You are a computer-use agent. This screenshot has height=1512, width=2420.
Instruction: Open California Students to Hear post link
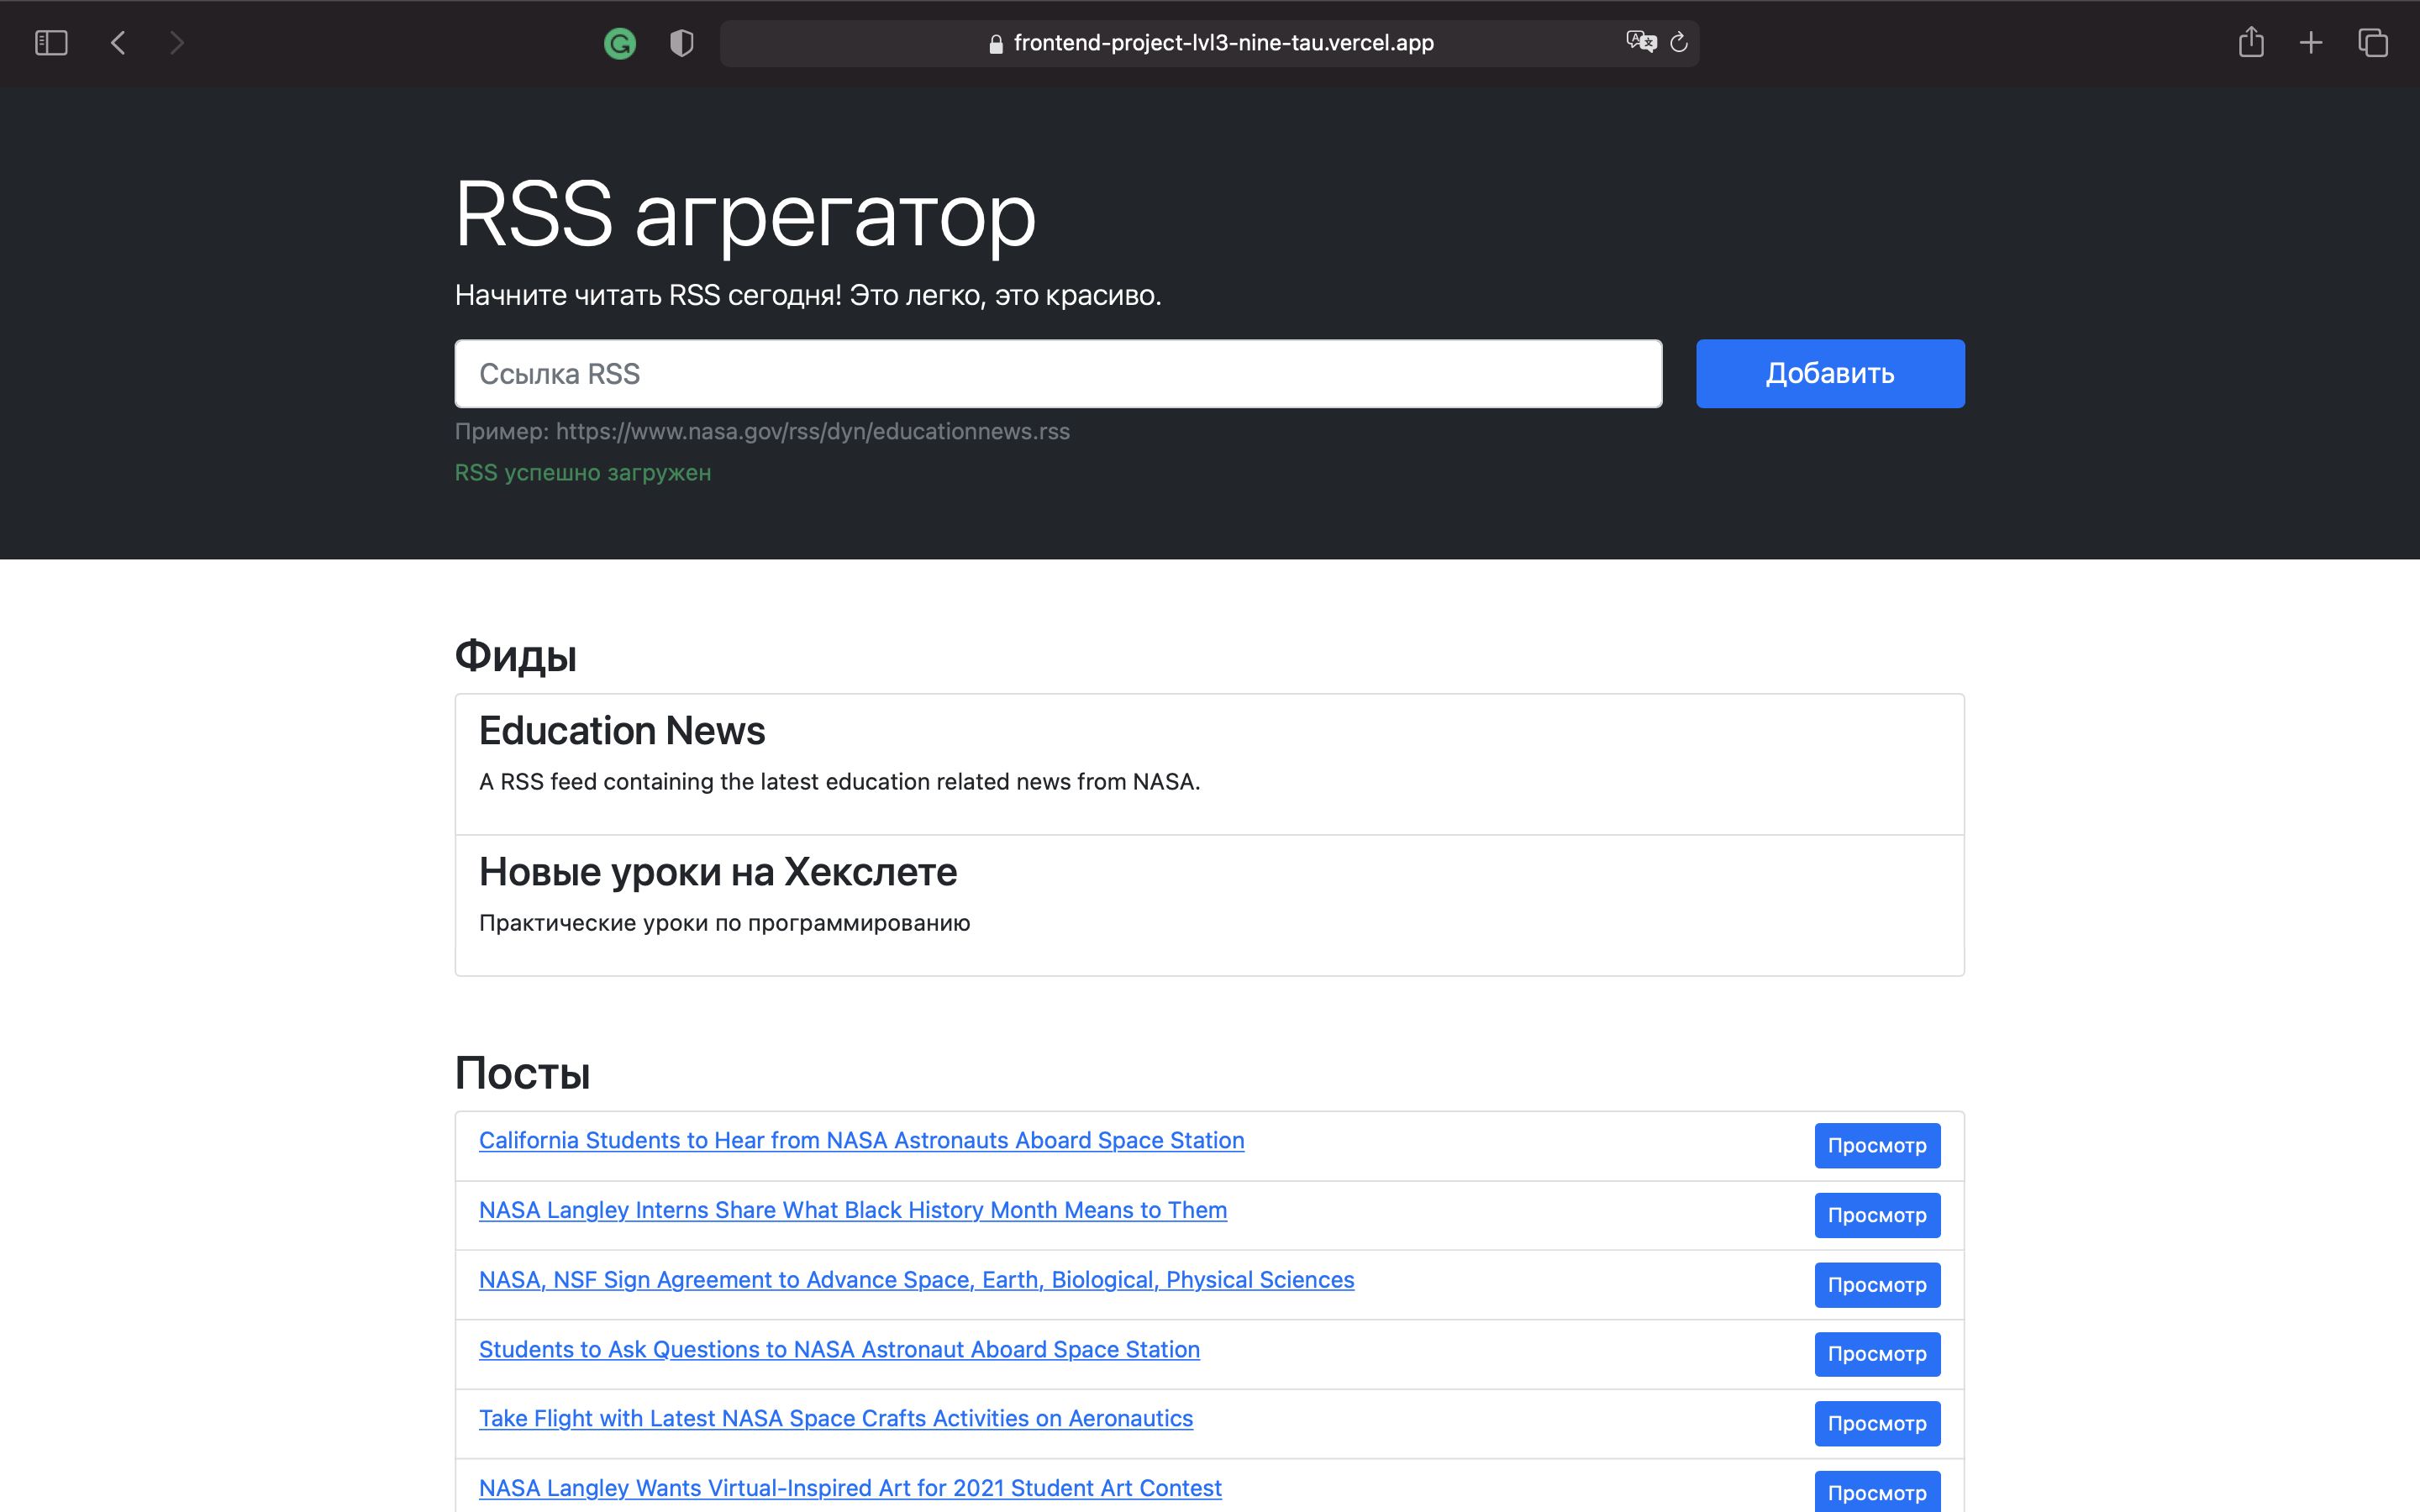(x=861, y=1140)
